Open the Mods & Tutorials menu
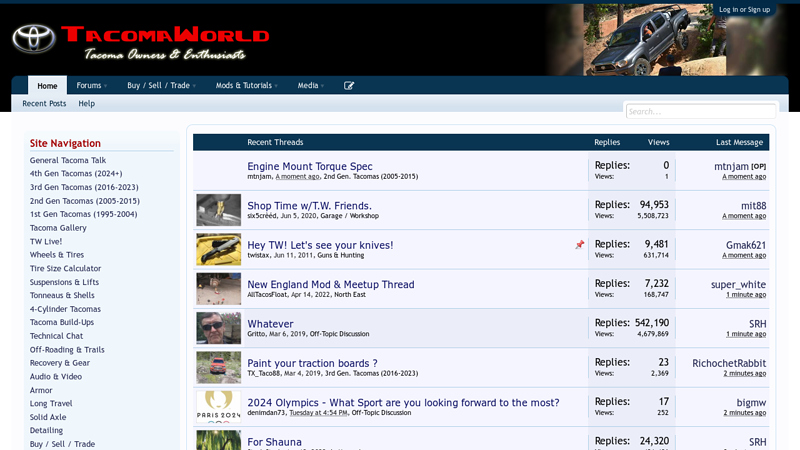 point(243,85)
